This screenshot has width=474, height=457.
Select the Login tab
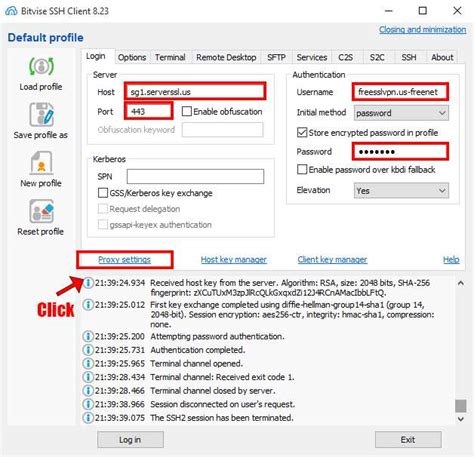(96, 56)
